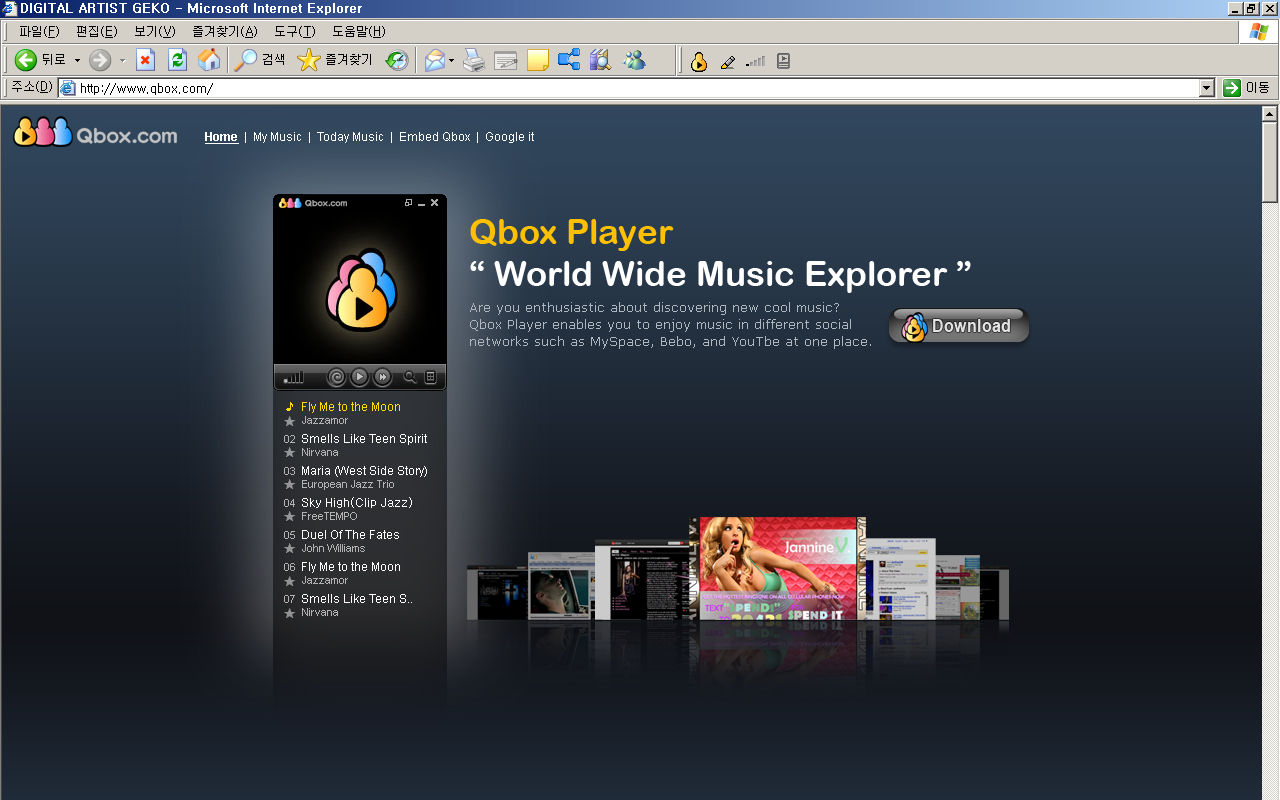This screenshot has width=1280, height=800.
Task: Select track 05 Duel Of The Fates
Action: pyautogui.click(x=350, y=535)
